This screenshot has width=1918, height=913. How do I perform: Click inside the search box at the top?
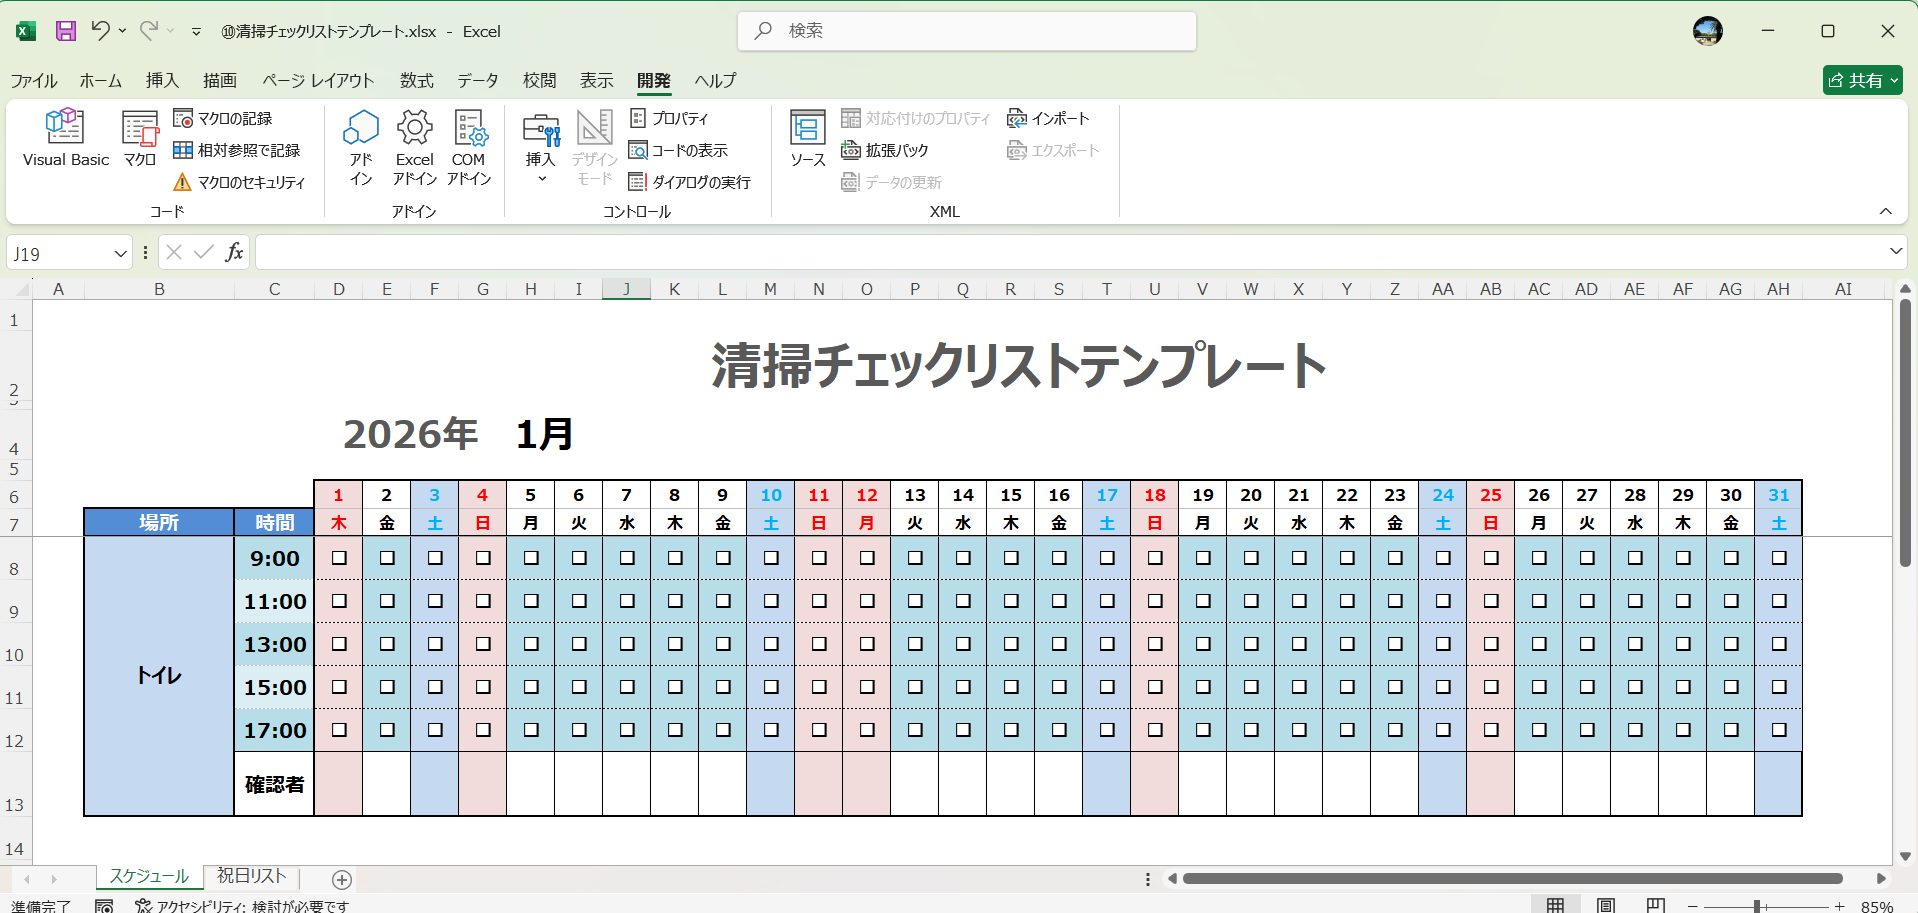[966, 31]
